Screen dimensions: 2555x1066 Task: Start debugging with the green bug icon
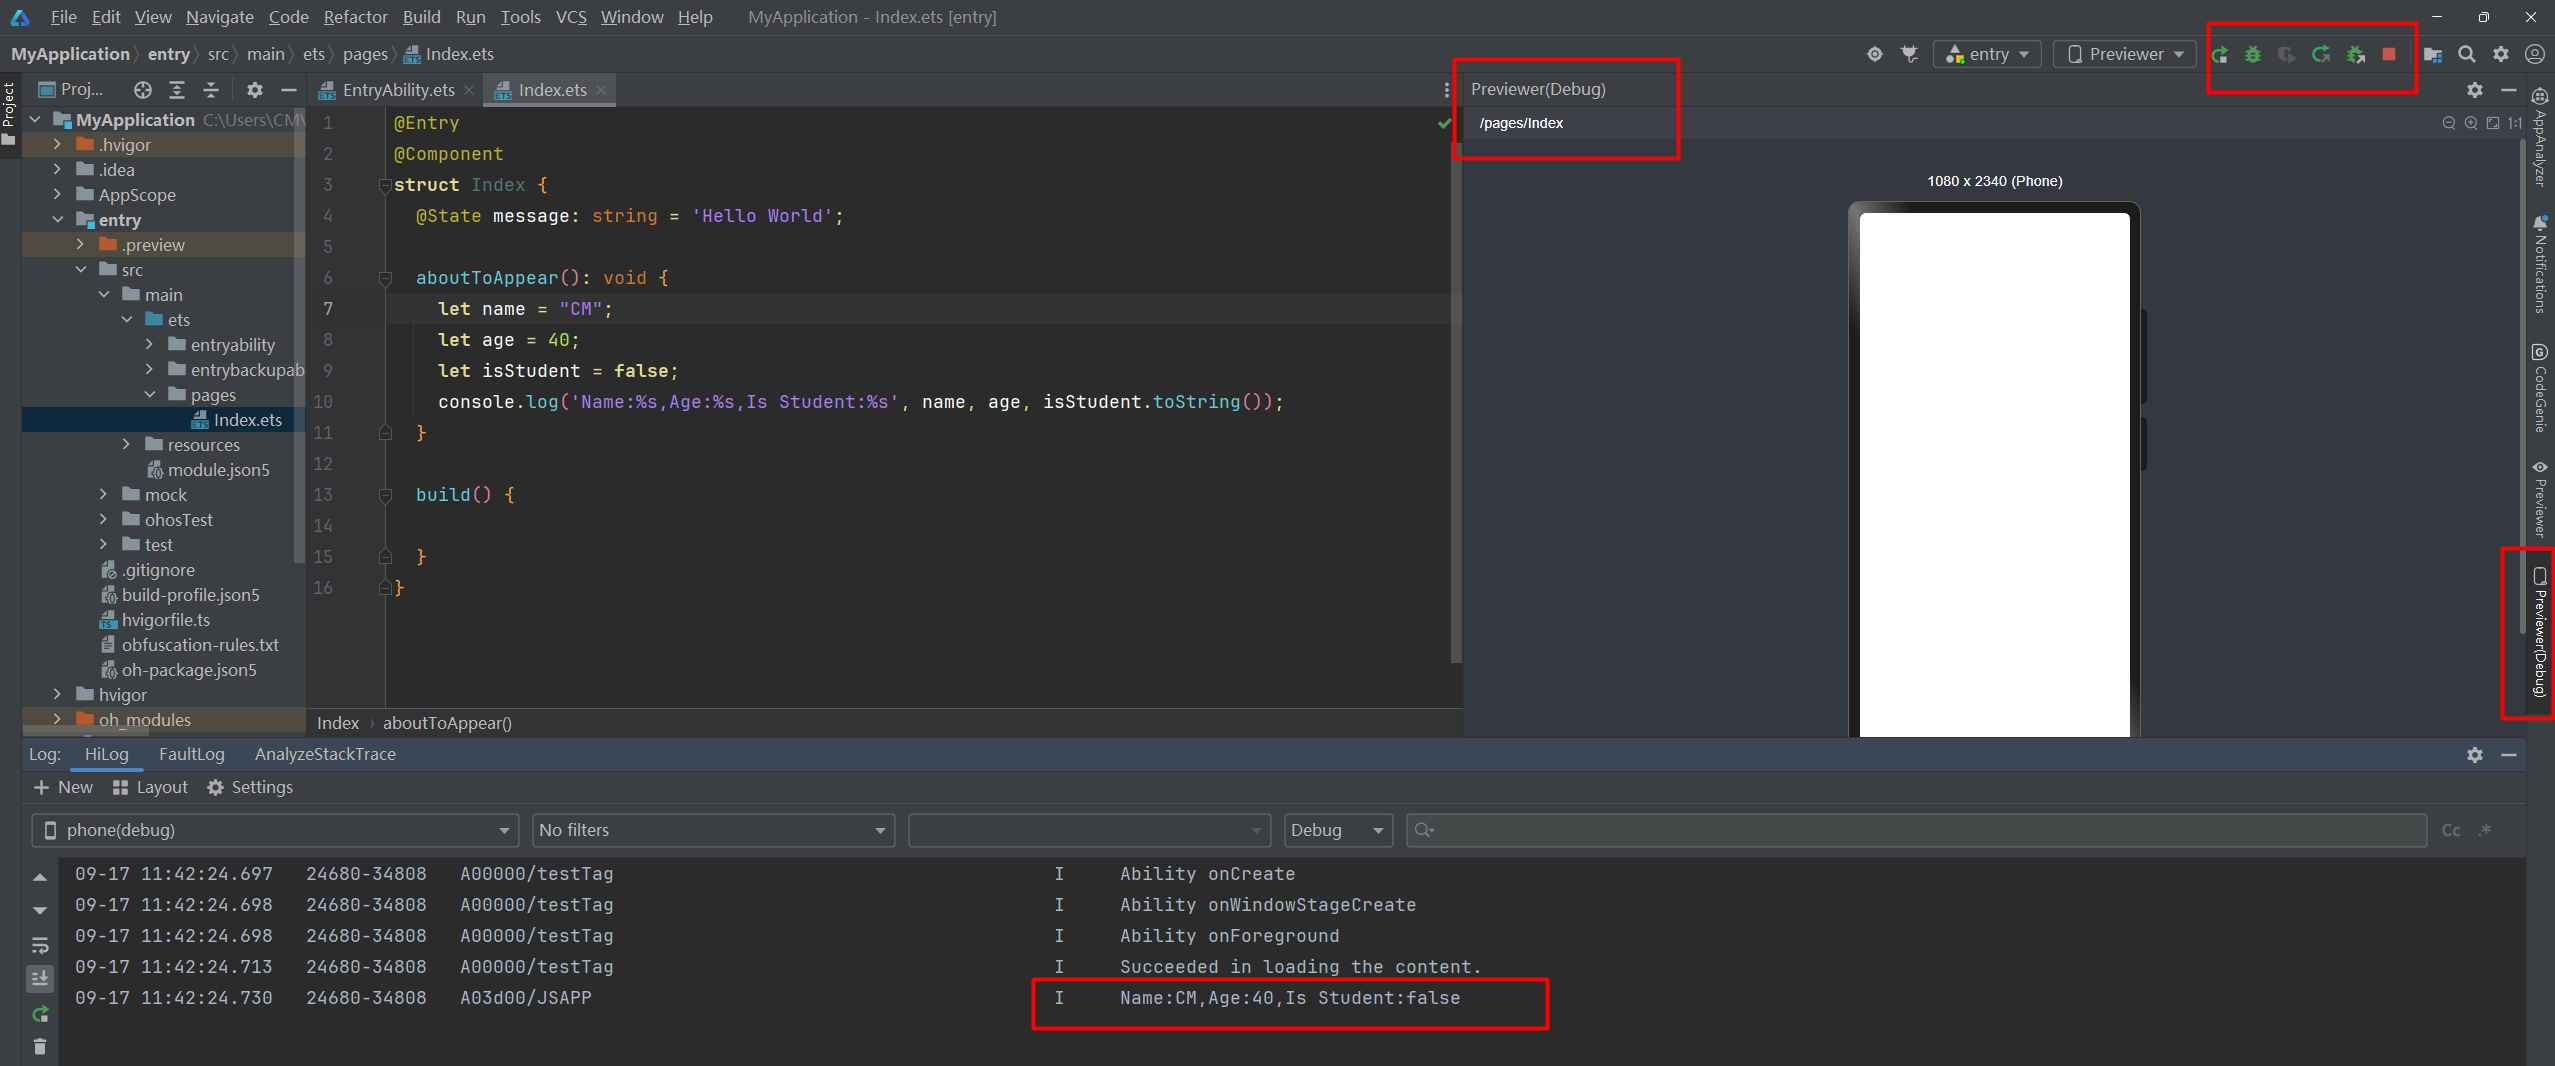[2253, 55]
